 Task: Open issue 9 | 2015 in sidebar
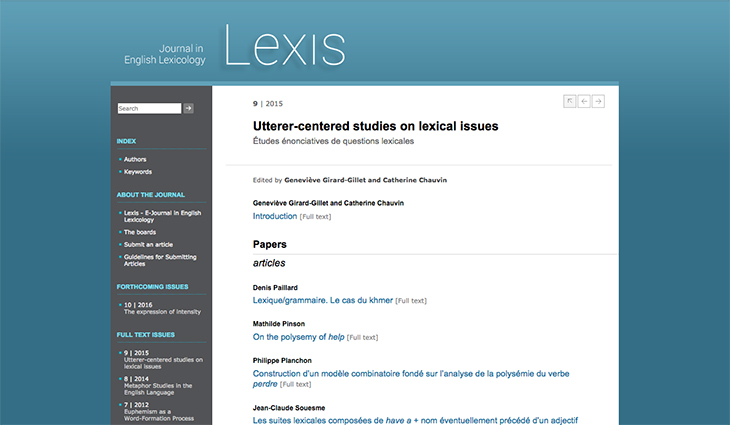coord(163,359)
